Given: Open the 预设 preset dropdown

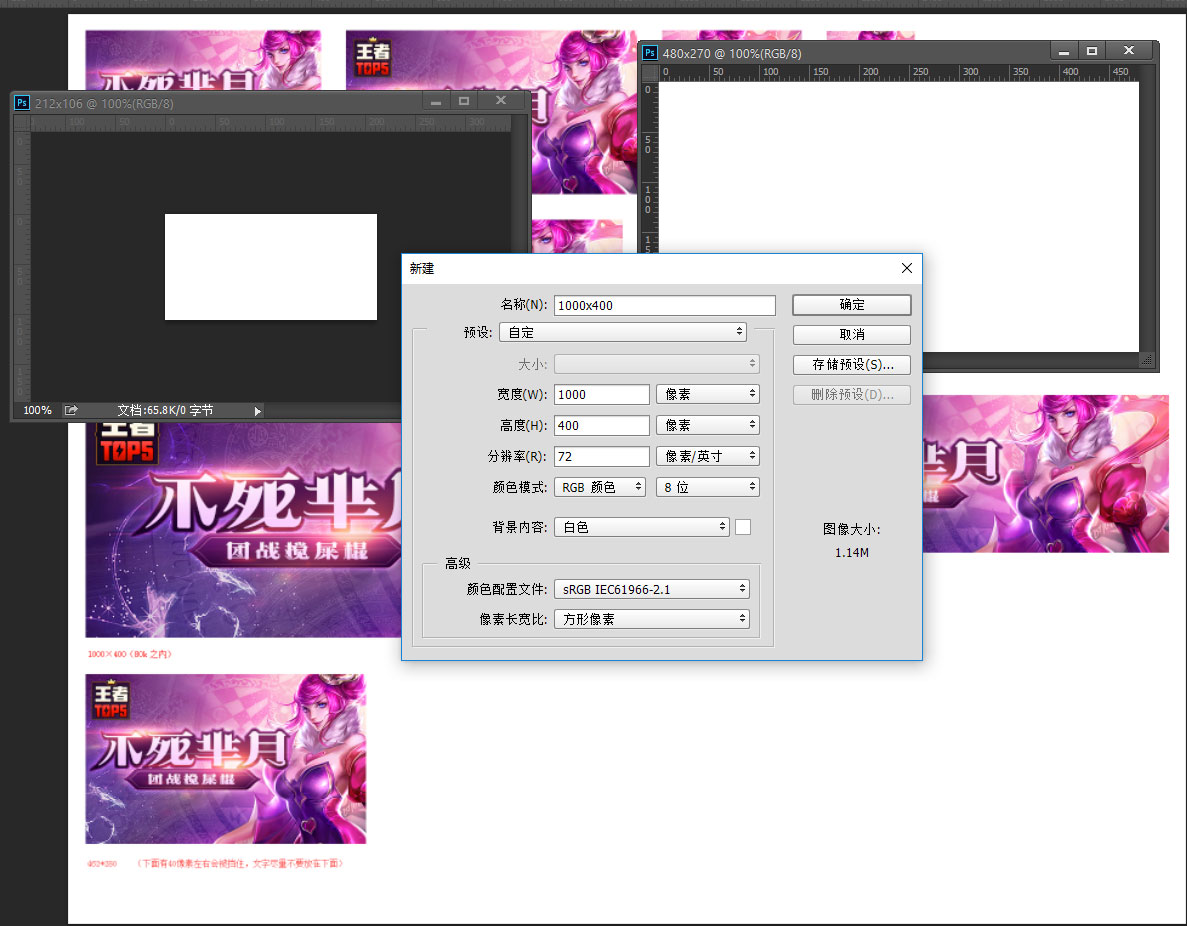Looking at the screenshot, I should (x=622, y=332).
